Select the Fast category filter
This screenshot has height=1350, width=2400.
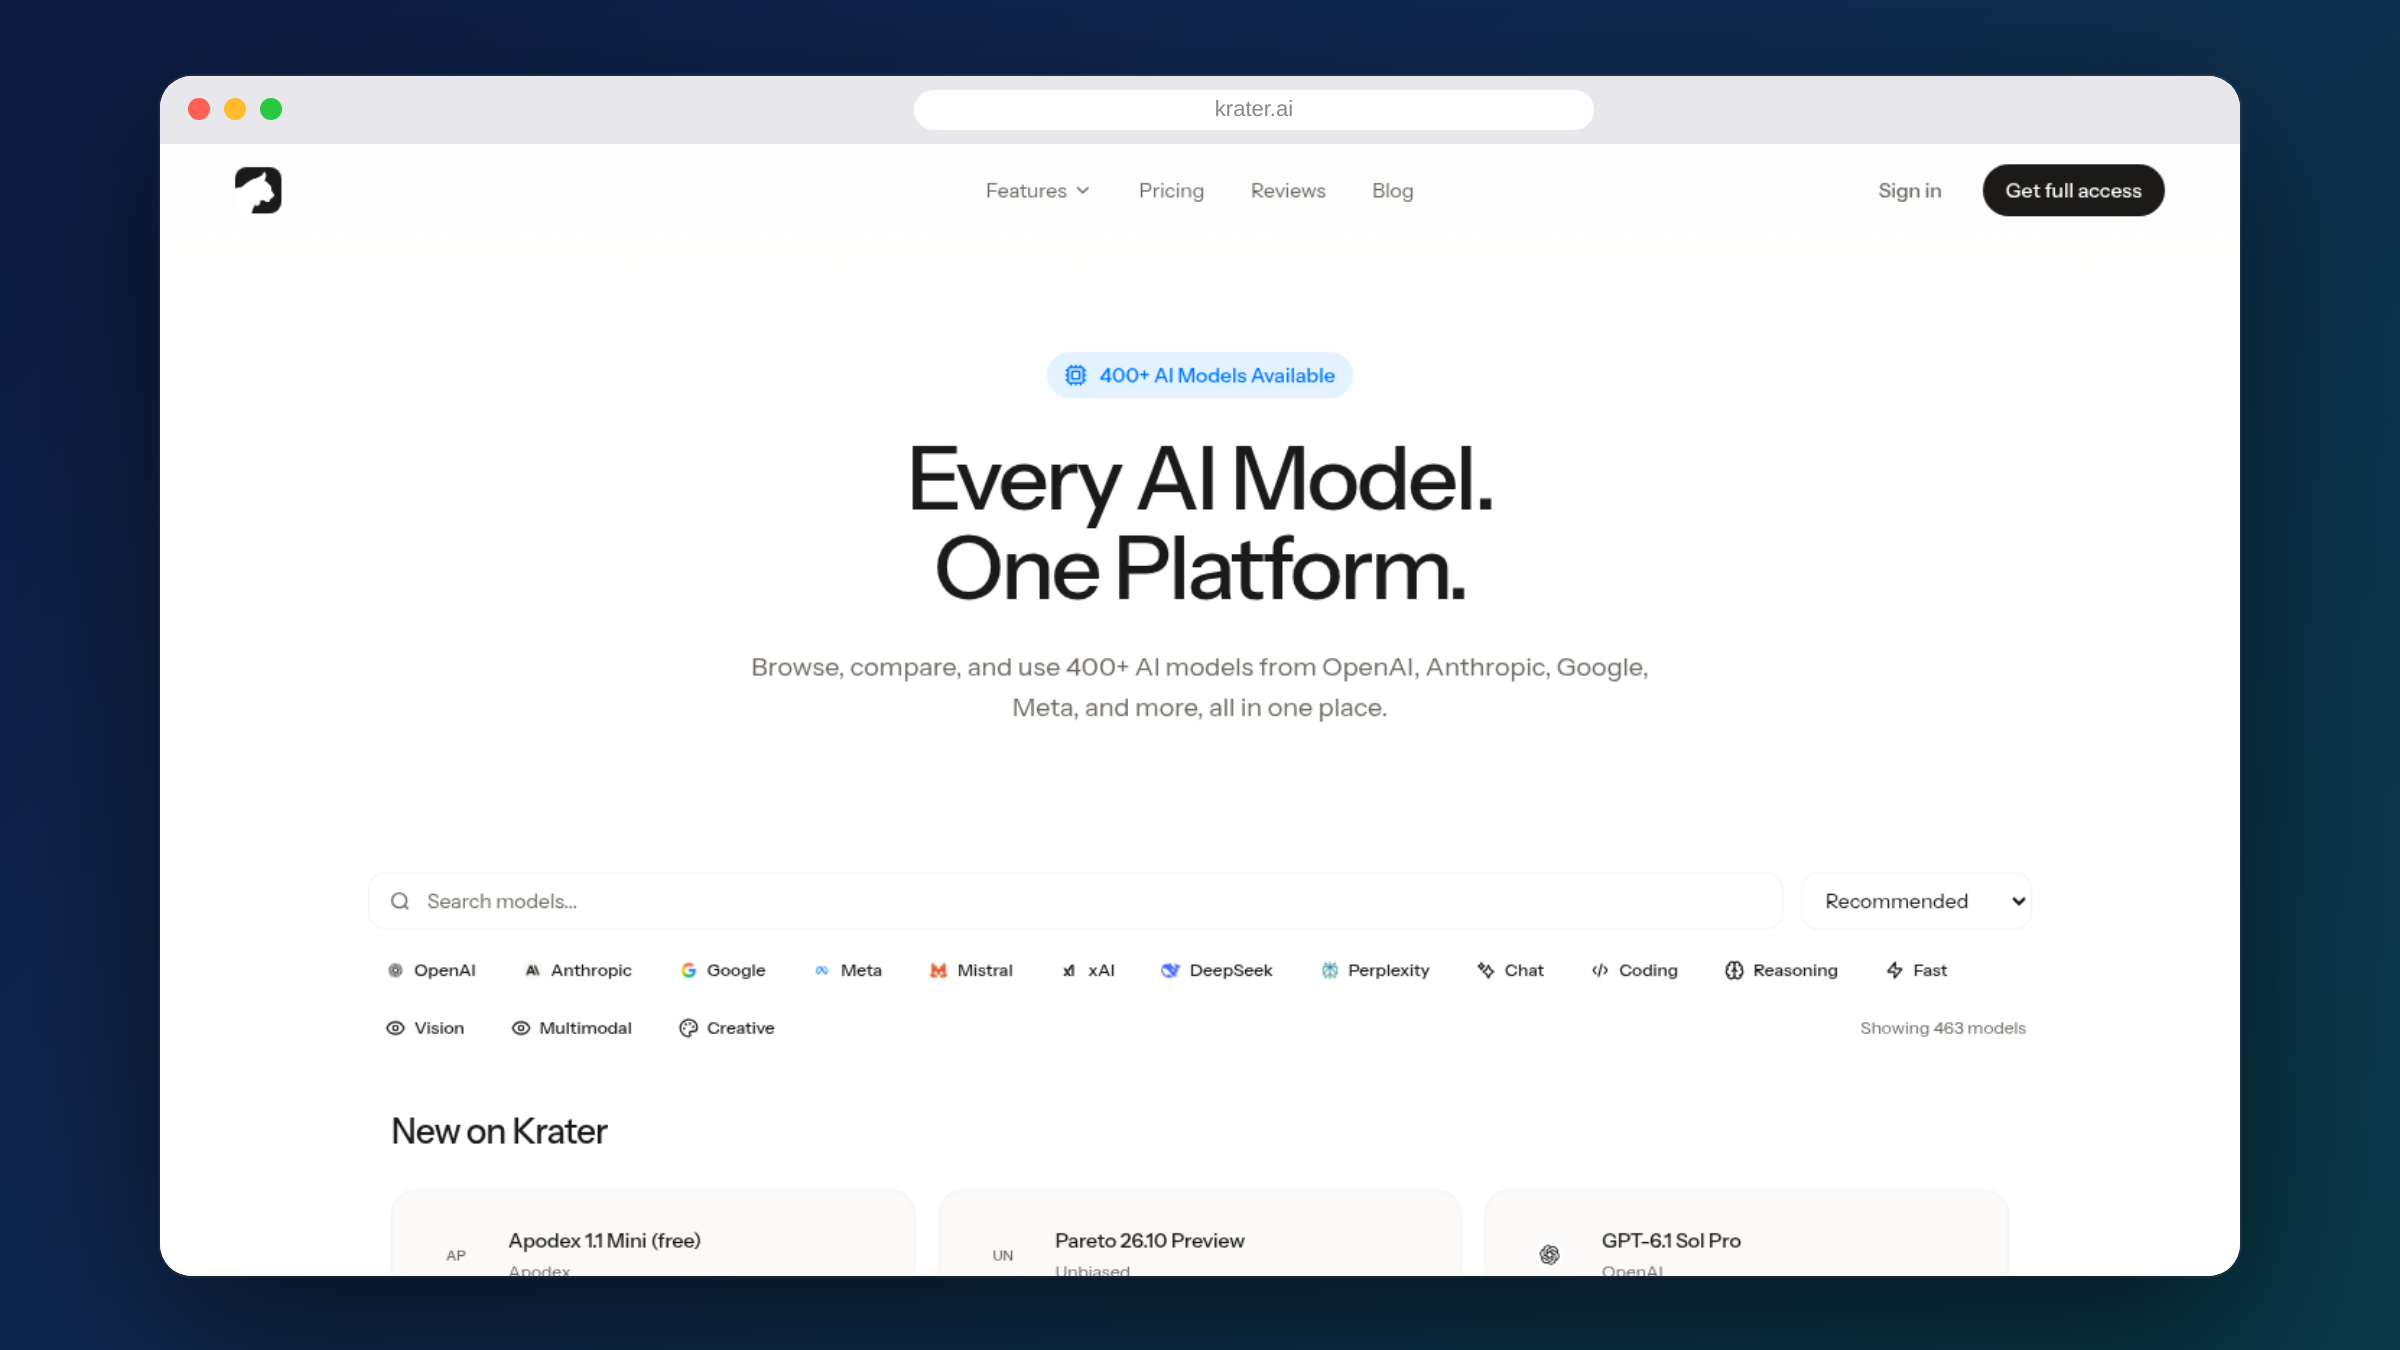1916,970
